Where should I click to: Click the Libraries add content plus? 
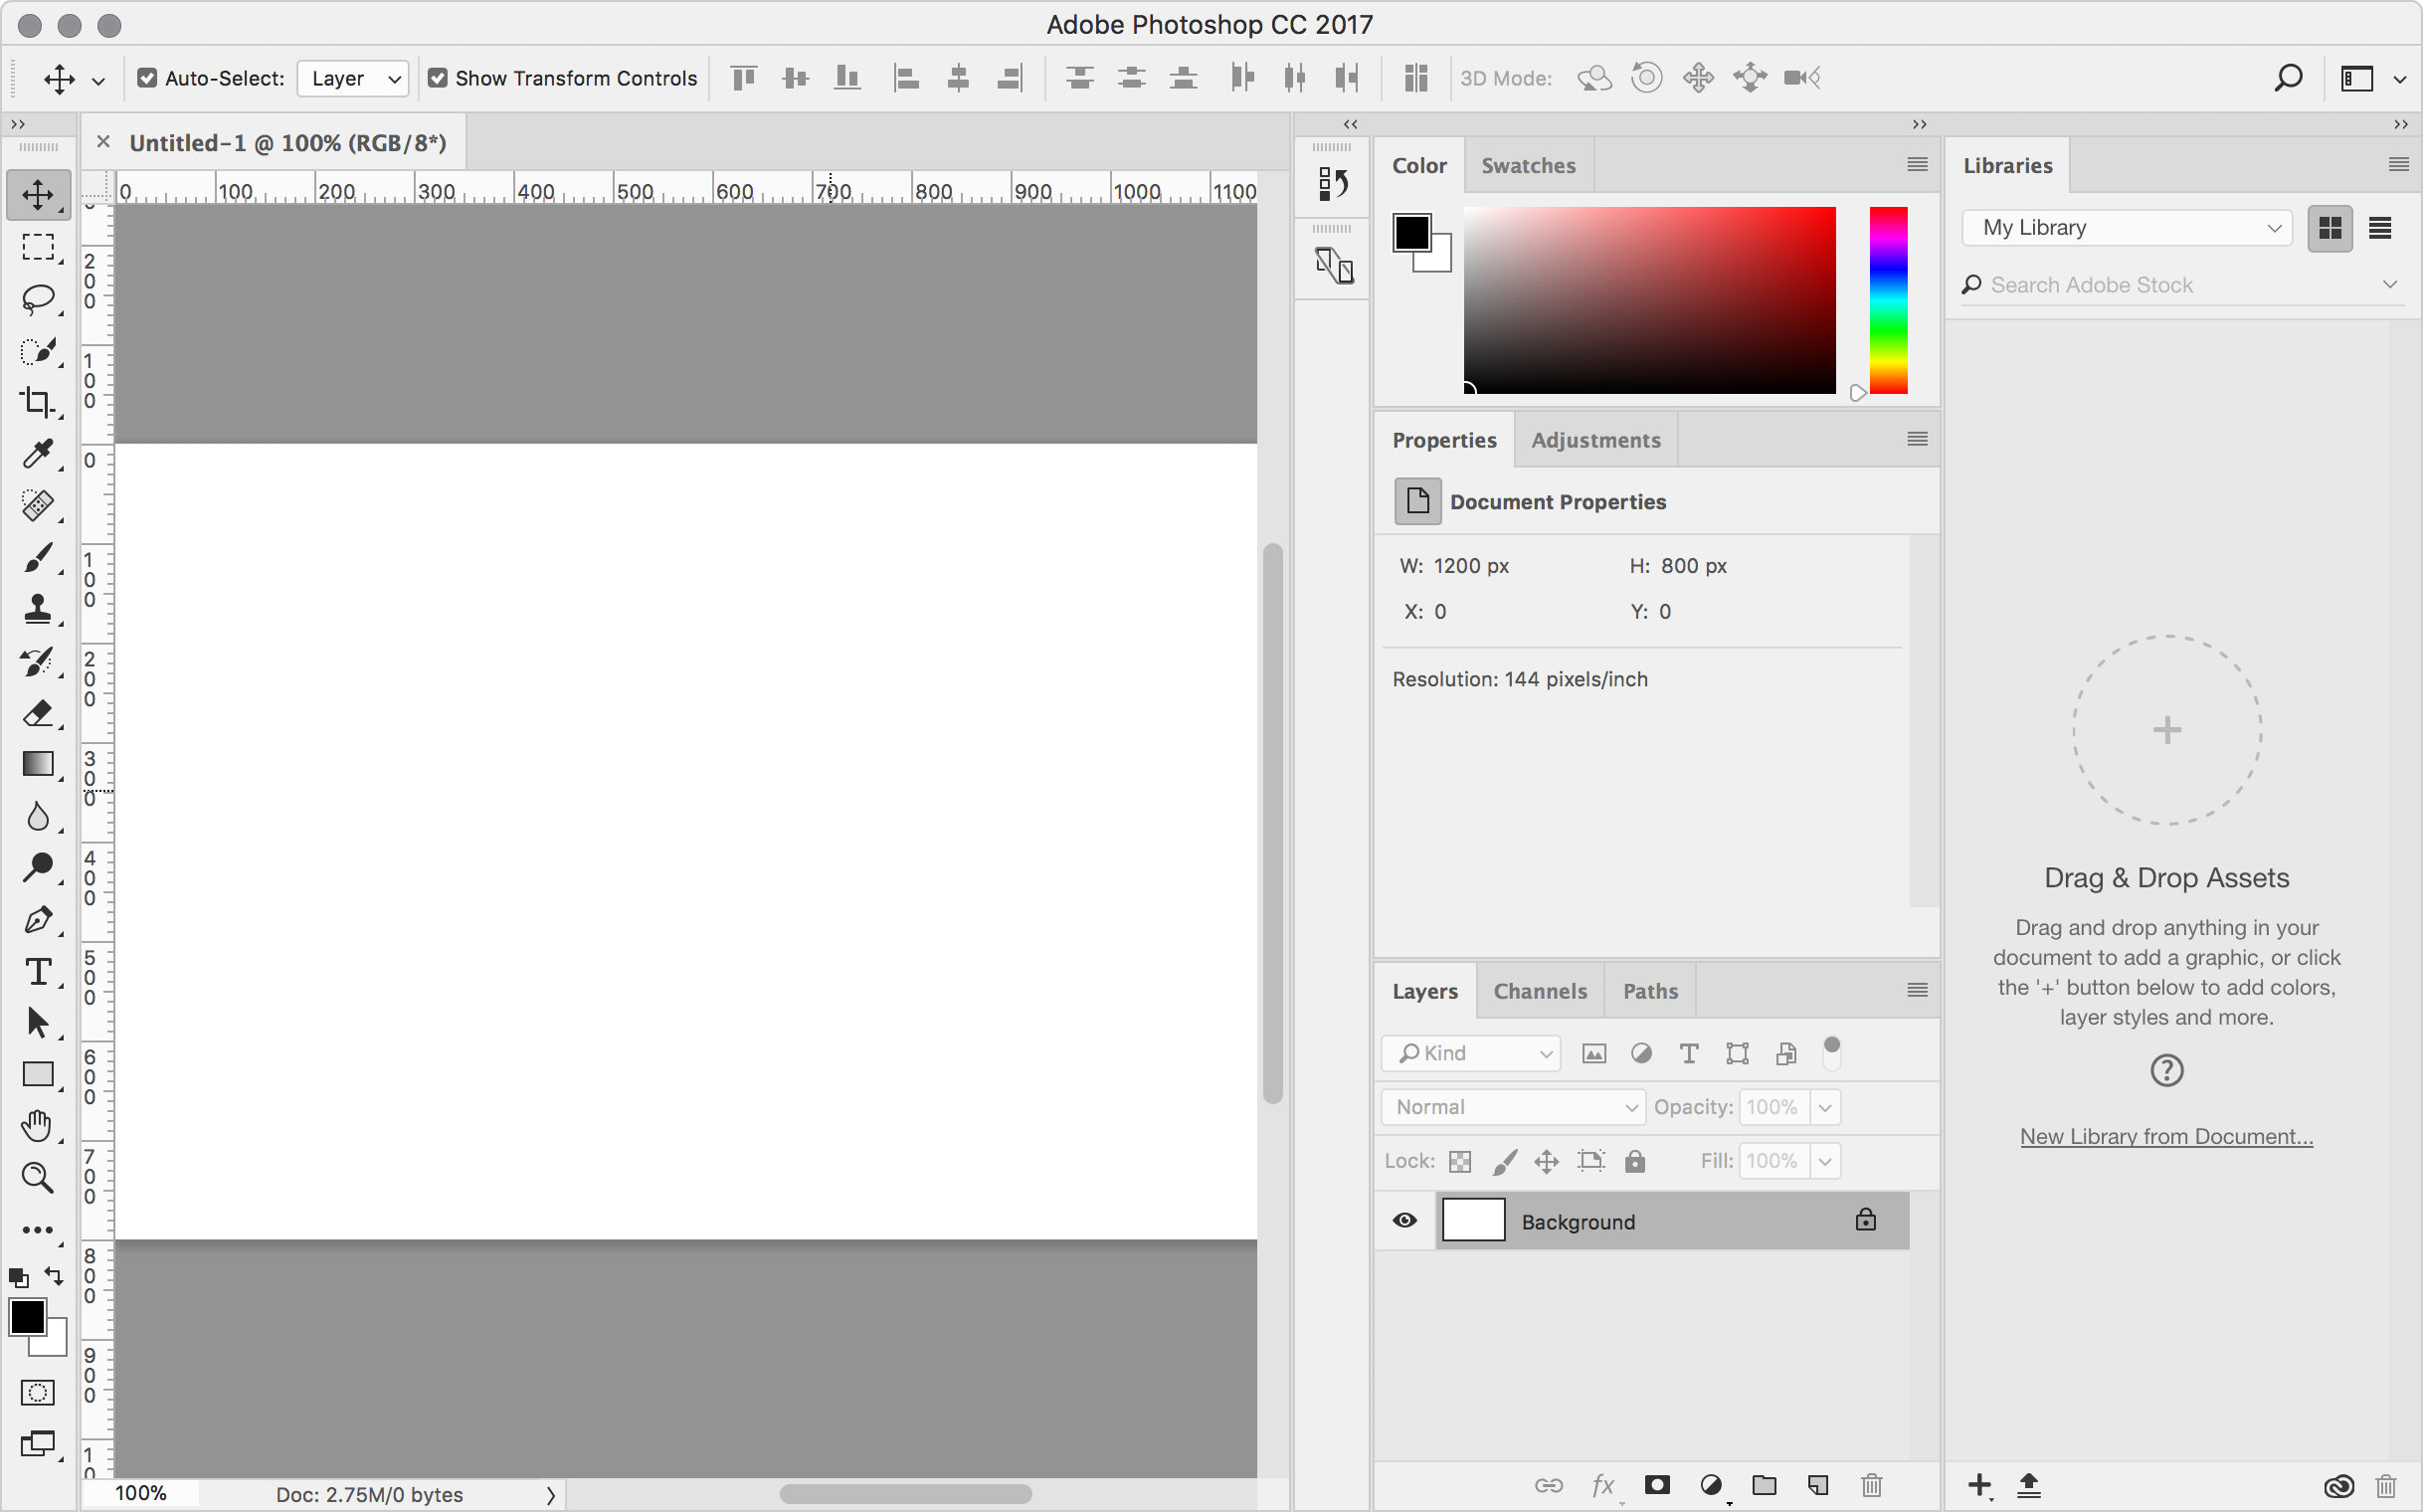tap(1979, 1485)
